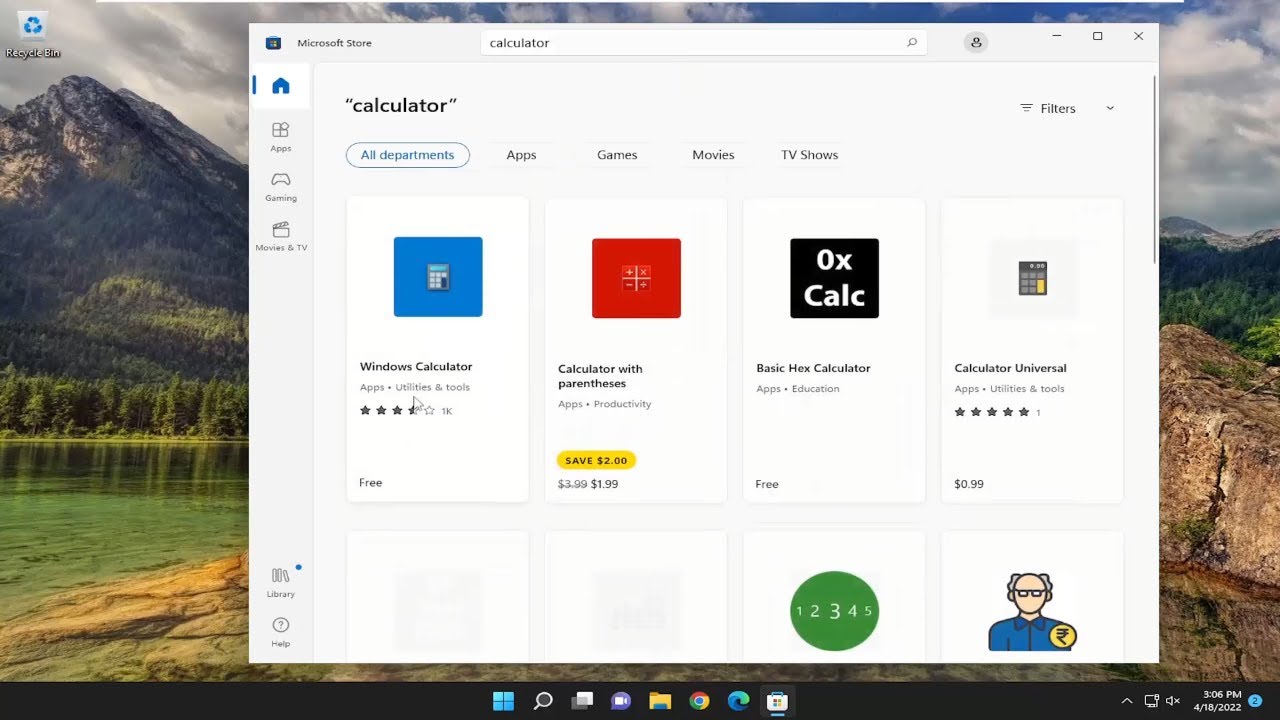The image size is (1280, 720).
Task: Select the All departments tab
Action: (x=407, y=155)
